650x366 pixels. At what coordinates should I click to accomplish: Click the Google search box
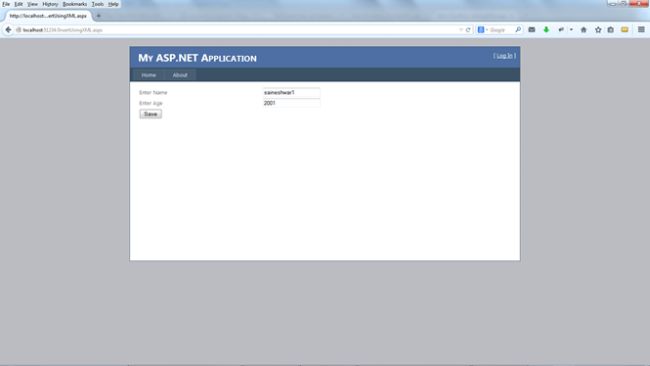[501, 30]
